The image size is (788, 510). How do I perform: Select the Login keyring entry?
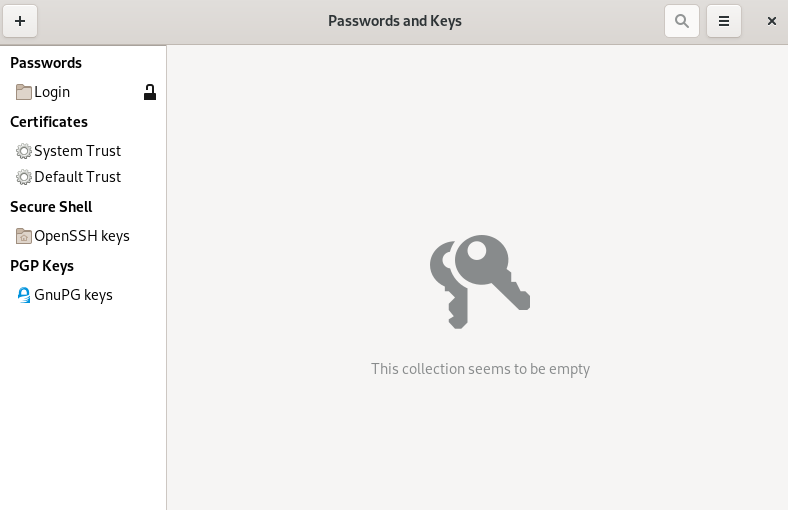coord(52,92)
